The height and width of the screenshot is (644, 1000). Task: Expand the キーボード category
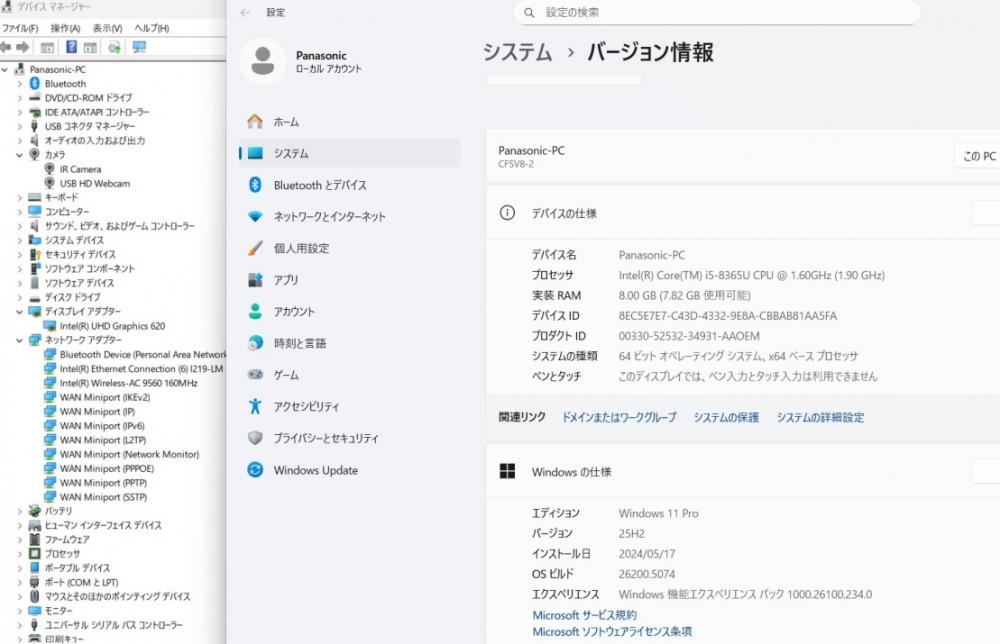click(20, 198)
